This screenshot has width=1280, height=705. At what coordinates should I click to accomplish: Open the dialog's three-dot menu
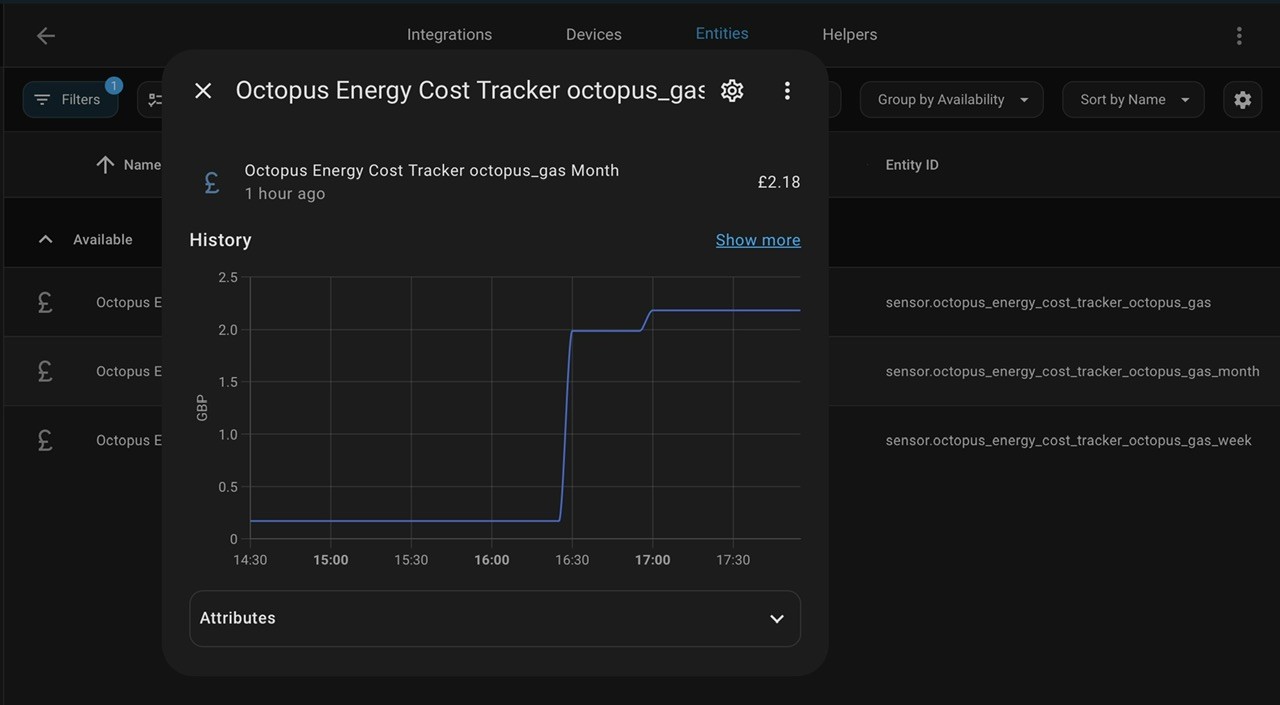pyautogui.click(x=787, y=91)
